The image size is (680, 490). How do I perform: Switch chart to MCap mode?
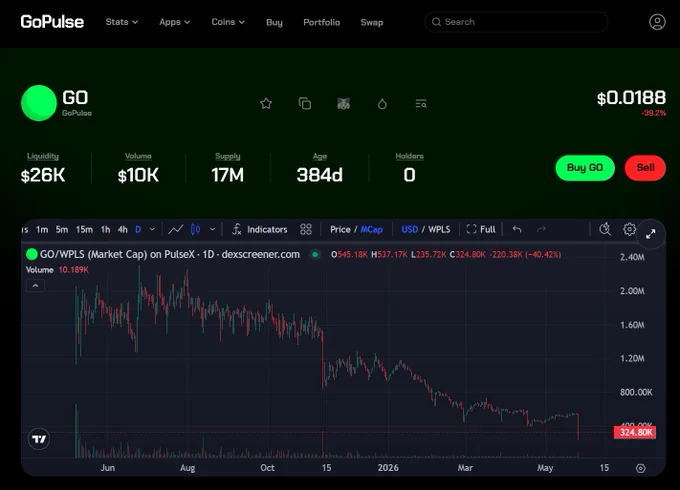pyautogui.click(x=372, y=229)
